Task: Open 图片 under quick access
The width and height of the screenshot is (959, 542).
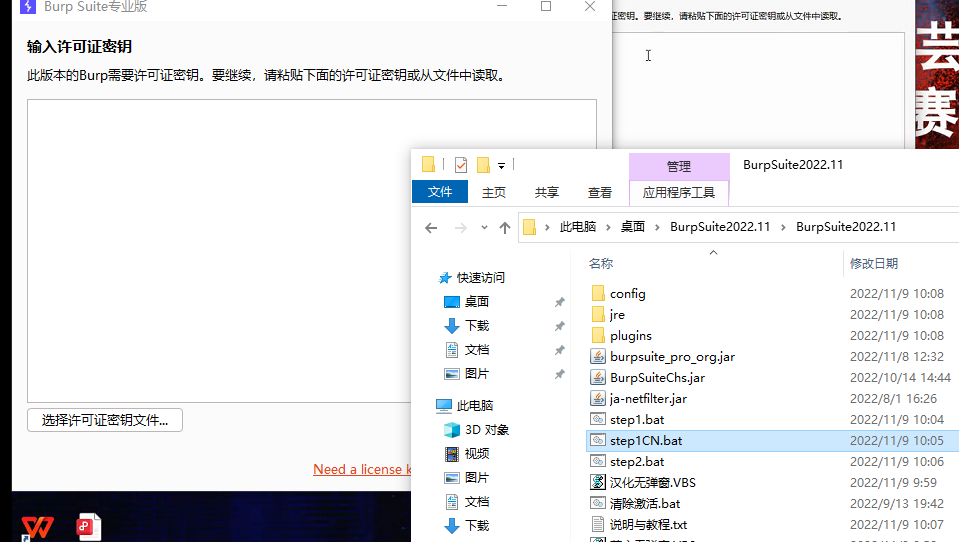Action: click(x=476, y=374)
